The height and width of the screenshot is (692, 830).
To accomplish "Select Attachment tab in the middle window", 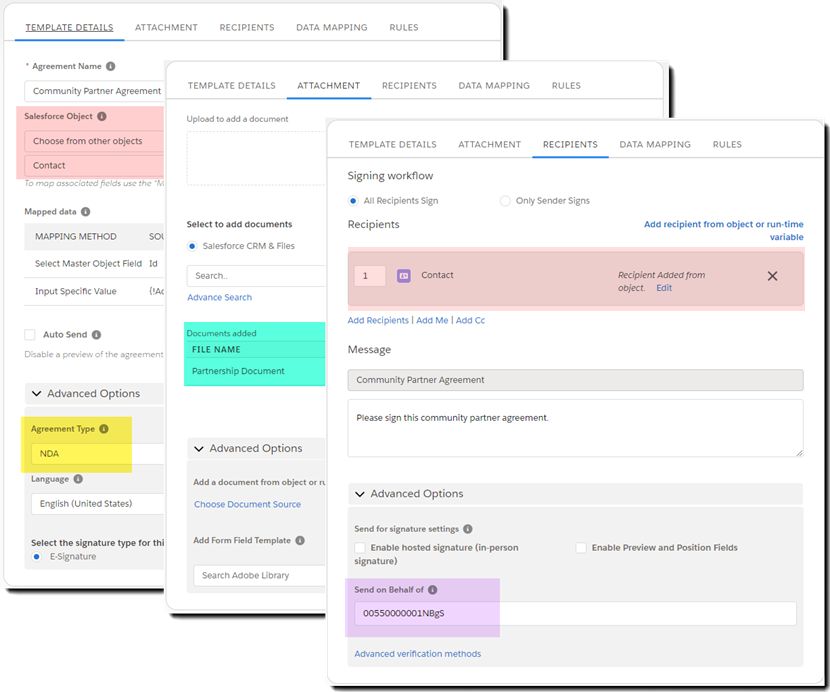I will click(x=329, y=86).
